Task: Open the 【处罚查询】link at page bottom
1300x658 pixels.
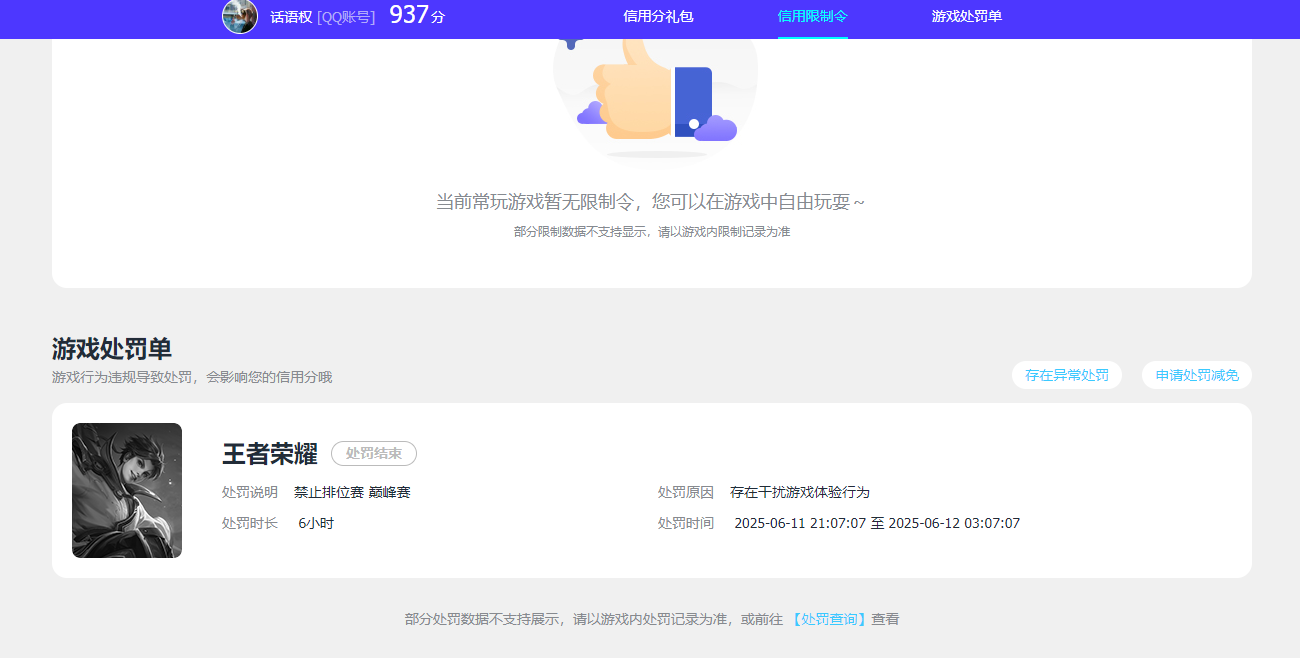Action: (x=829, y=619)
